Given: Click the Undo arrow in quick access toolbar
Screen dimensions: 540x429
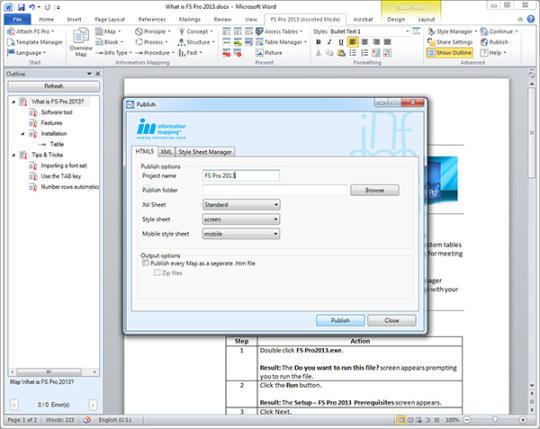Looking at the screenshot, I should (32, 7).
